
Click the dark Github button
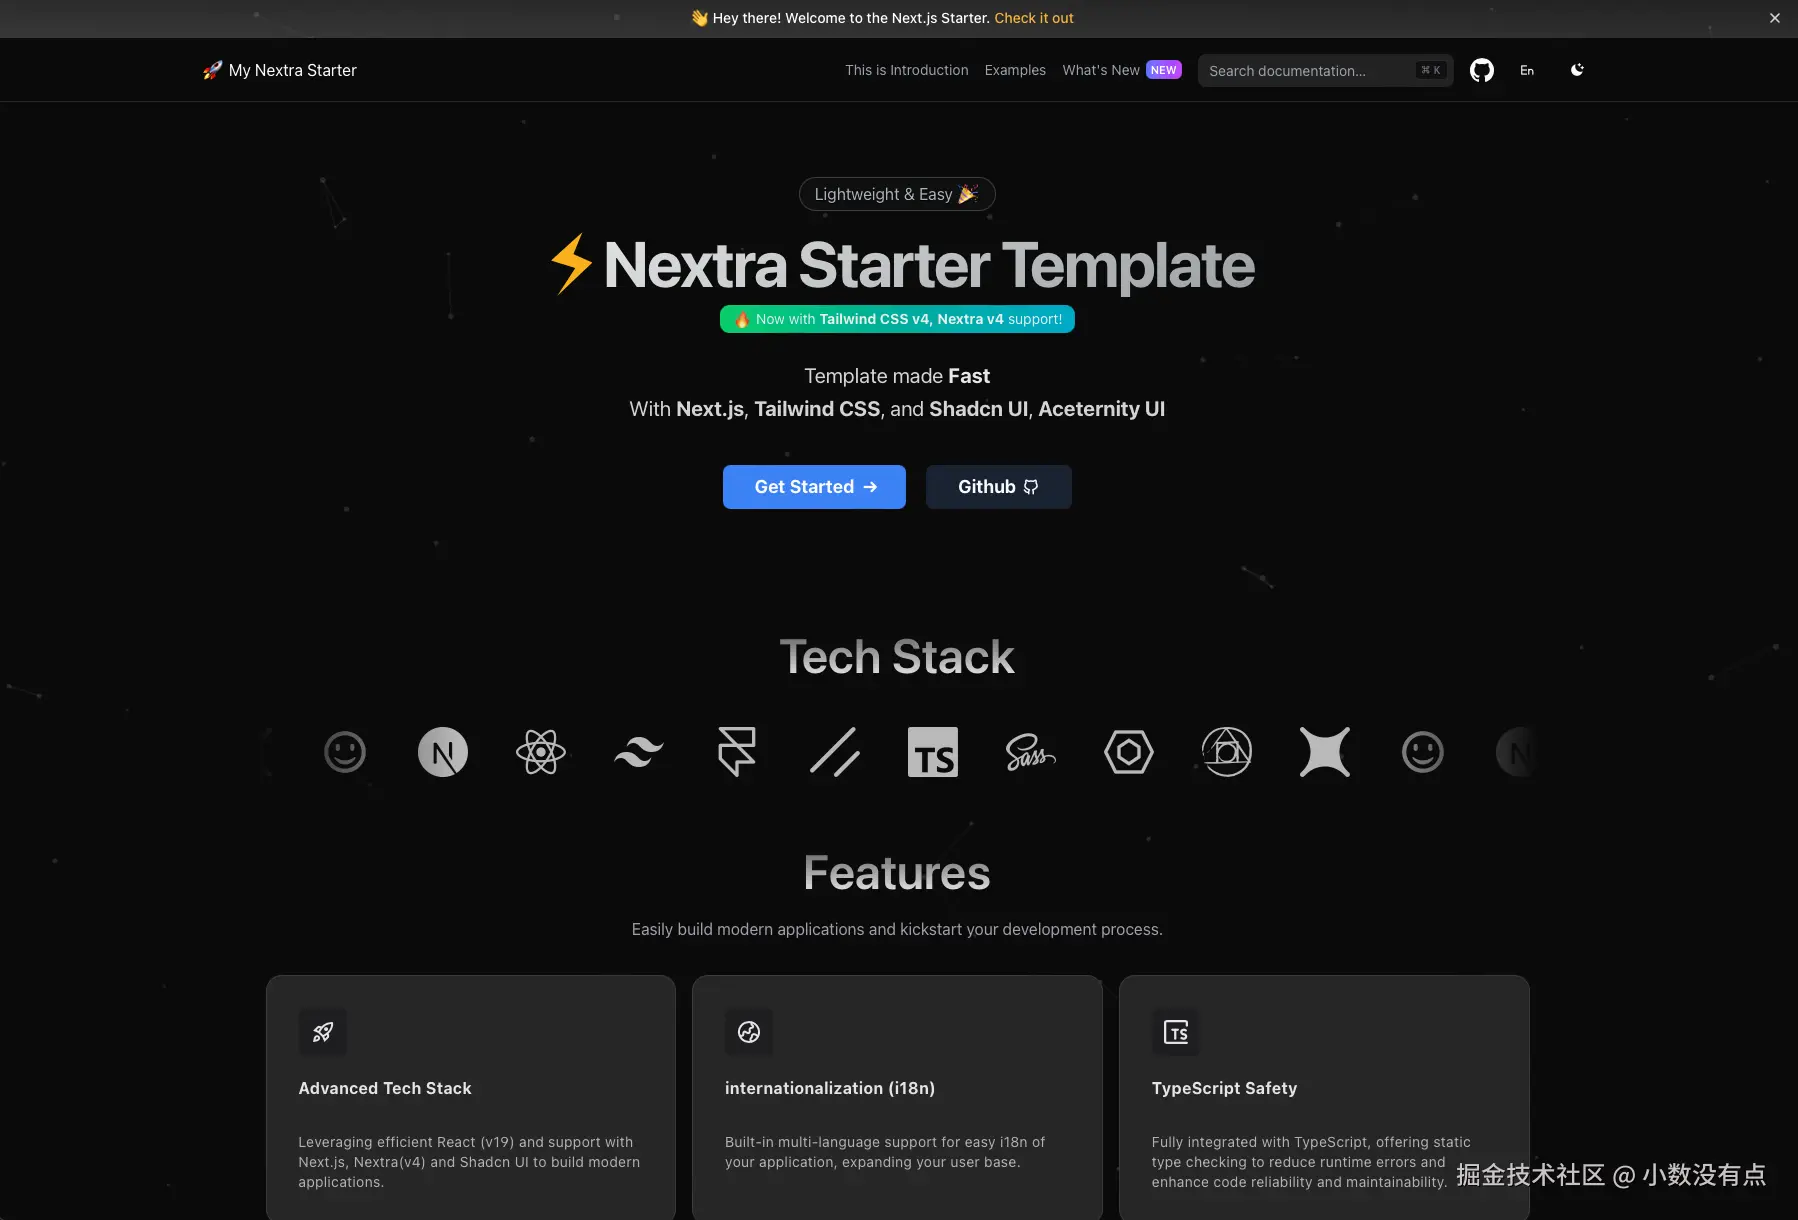tap(999, 487)
